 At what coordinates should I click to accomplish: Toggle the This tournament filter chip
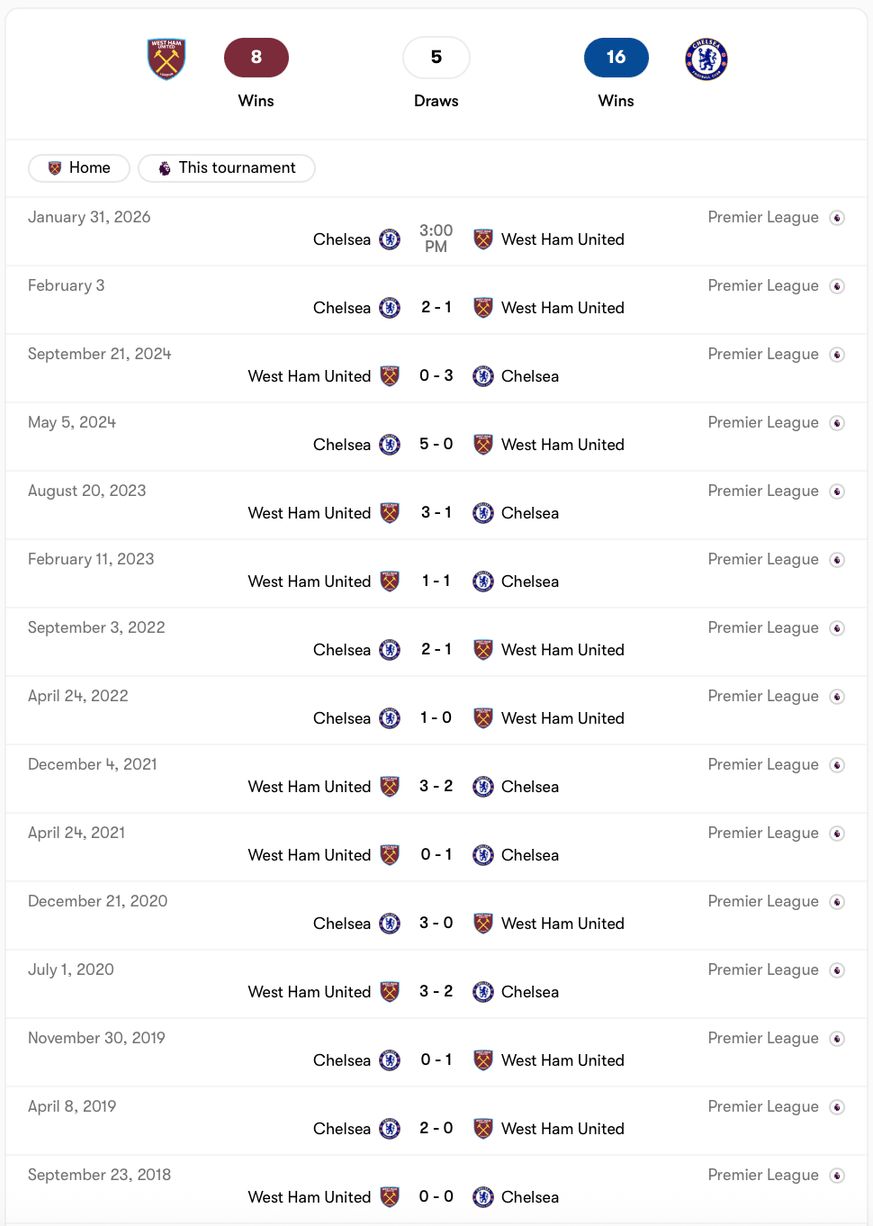pyautogui.click(x=227, y=168)
